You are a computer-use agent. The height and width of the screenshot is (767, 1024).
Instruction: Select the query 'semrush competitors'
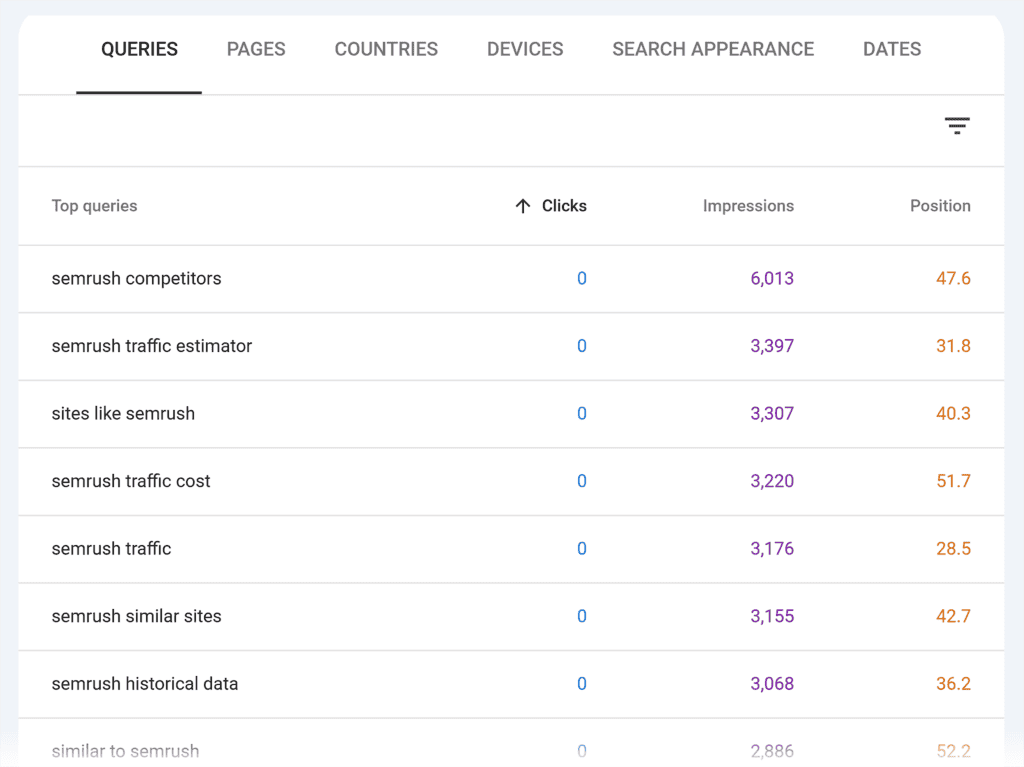(x=136, y=279)
